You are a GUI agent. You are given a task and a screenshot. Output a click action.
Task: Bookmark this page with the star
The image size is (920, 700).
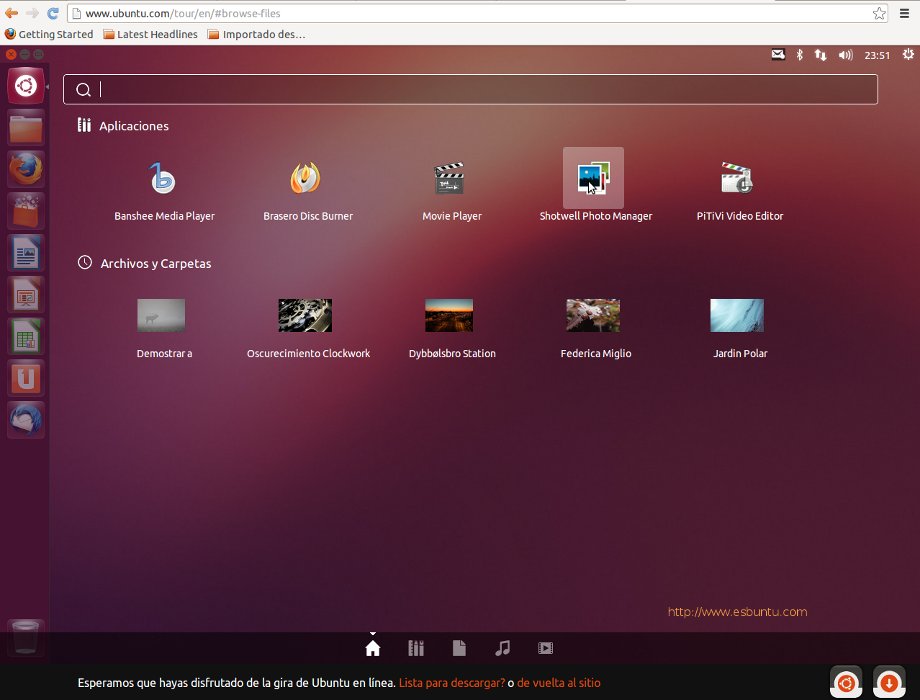click(879, 13)
